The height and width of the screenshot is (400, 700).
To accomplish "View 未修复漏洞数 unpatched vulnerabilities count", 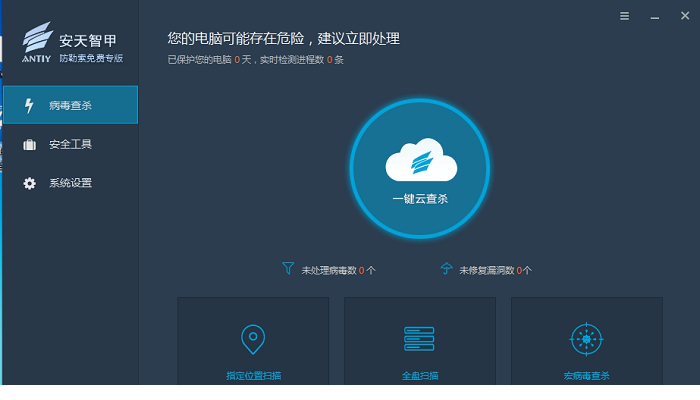I will [x=496, y=270].
